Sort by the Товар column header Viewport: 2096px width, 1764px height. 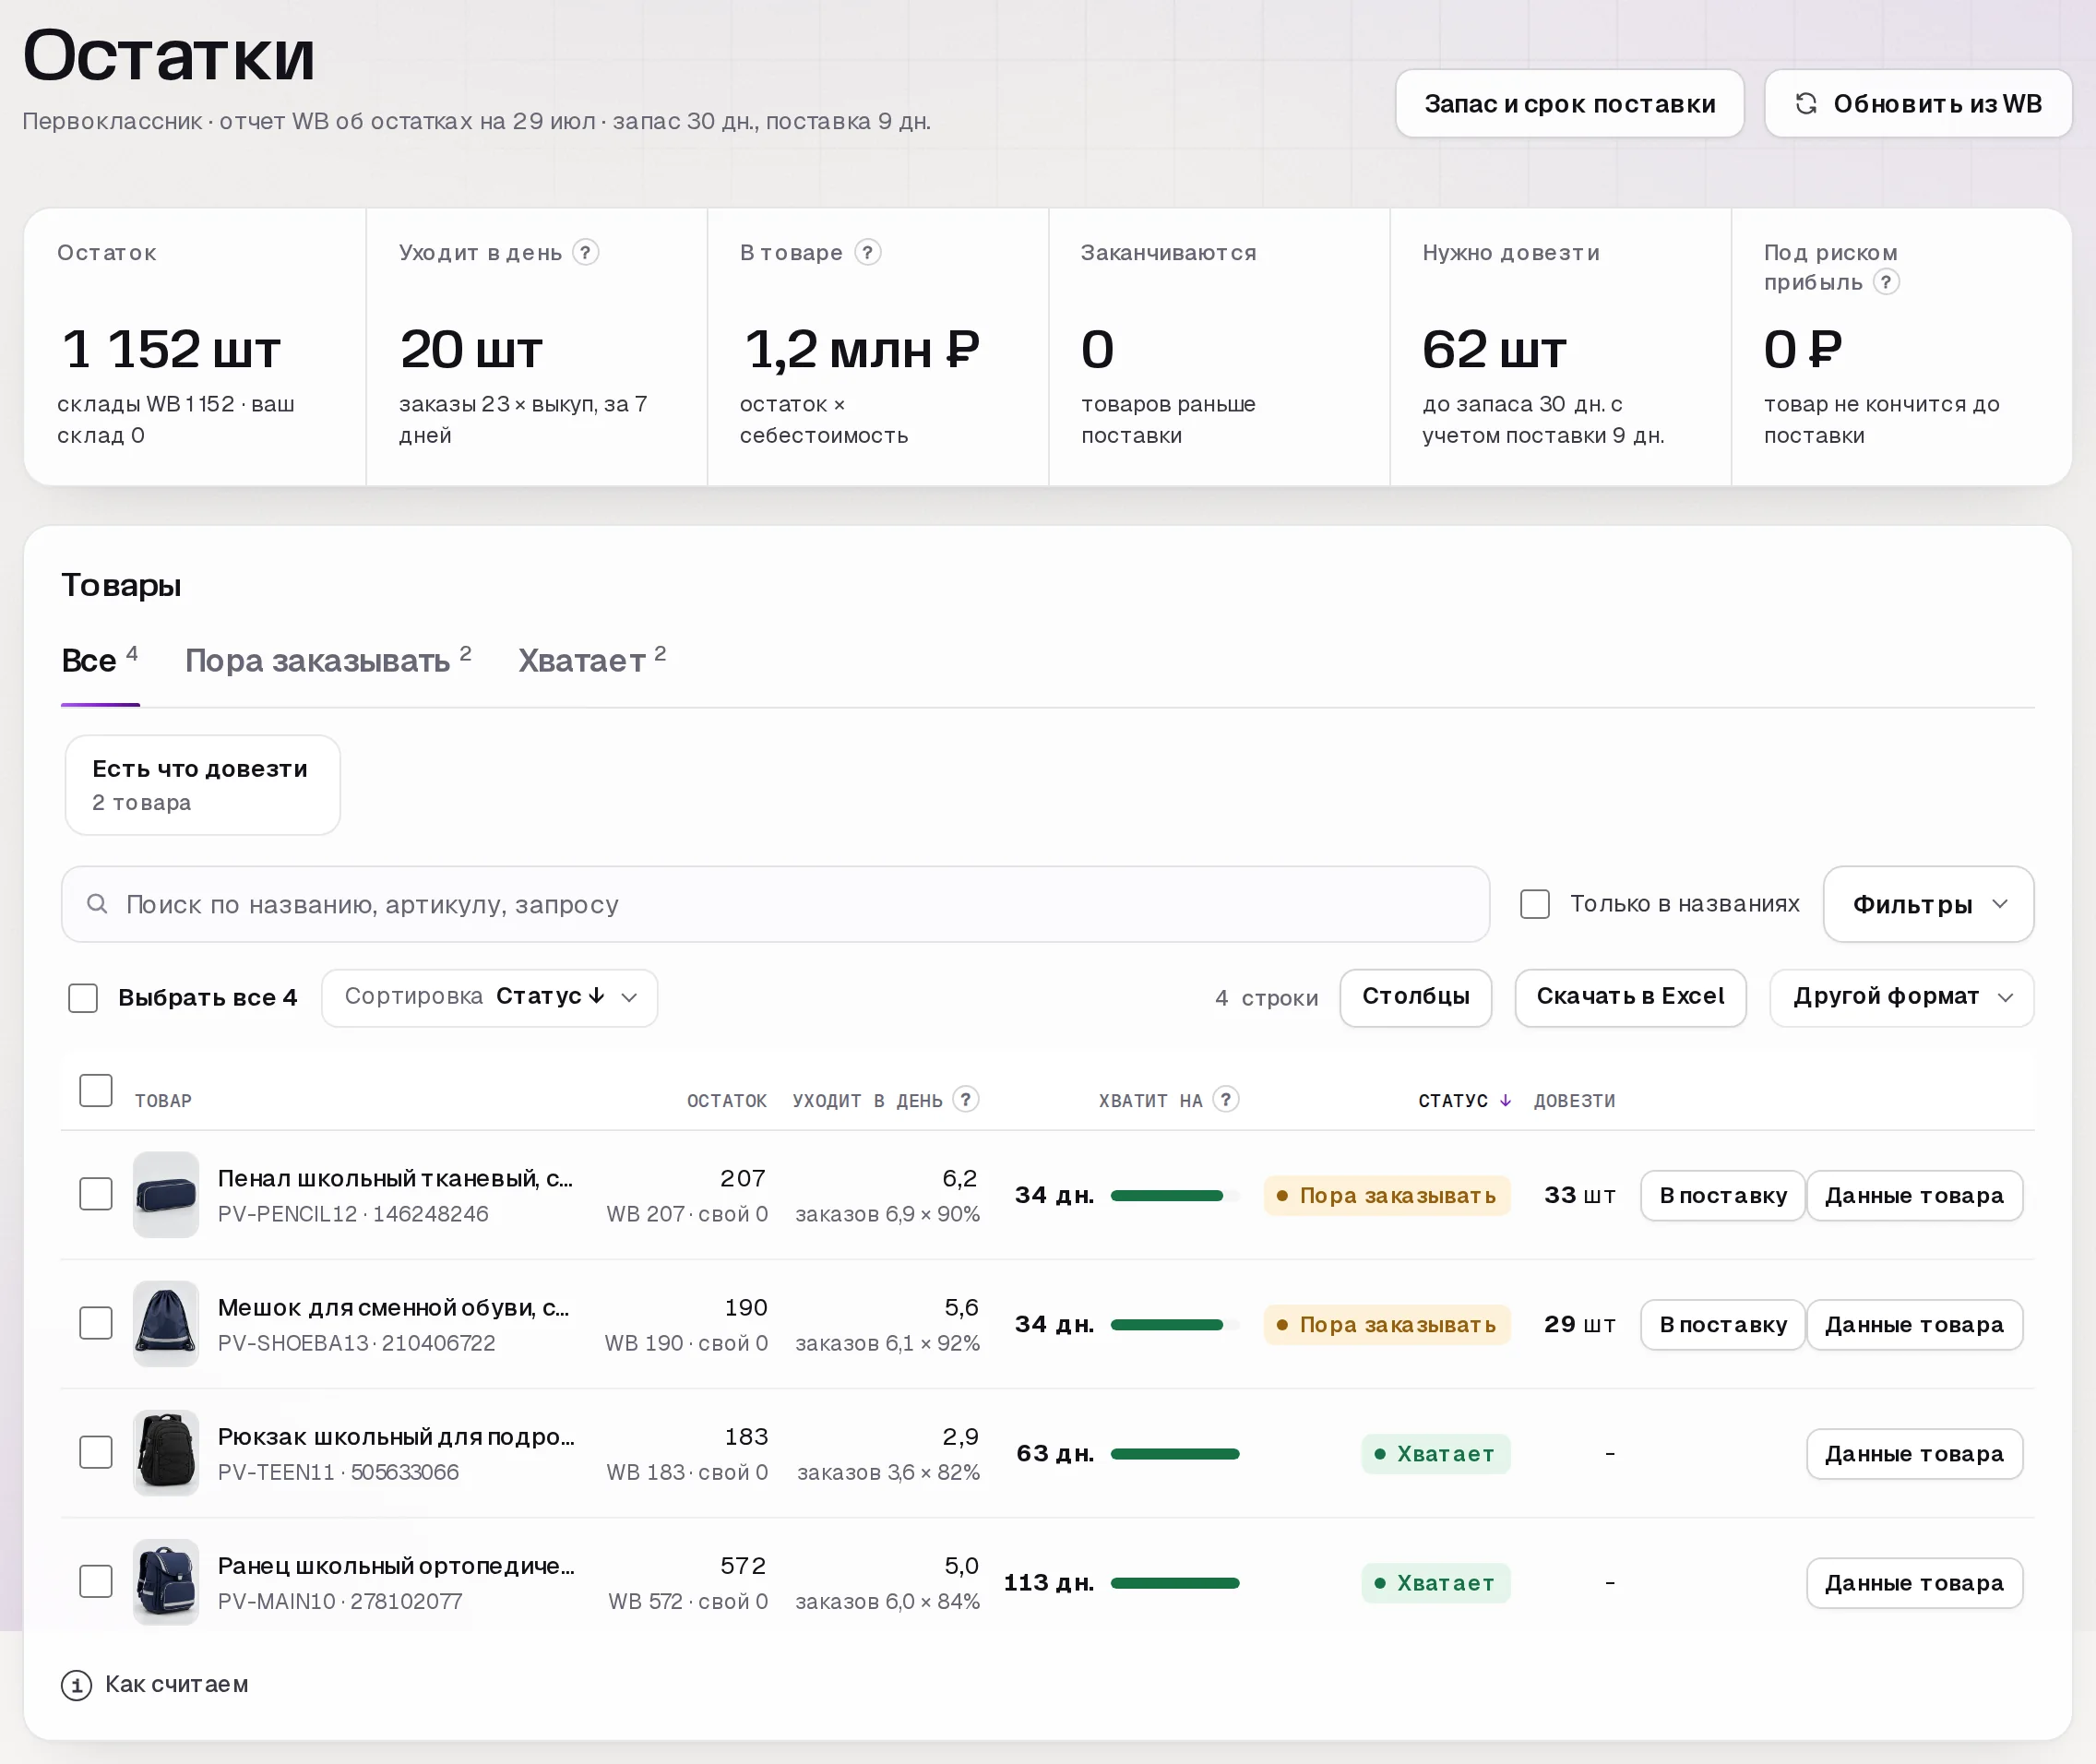pos(163,1100)
